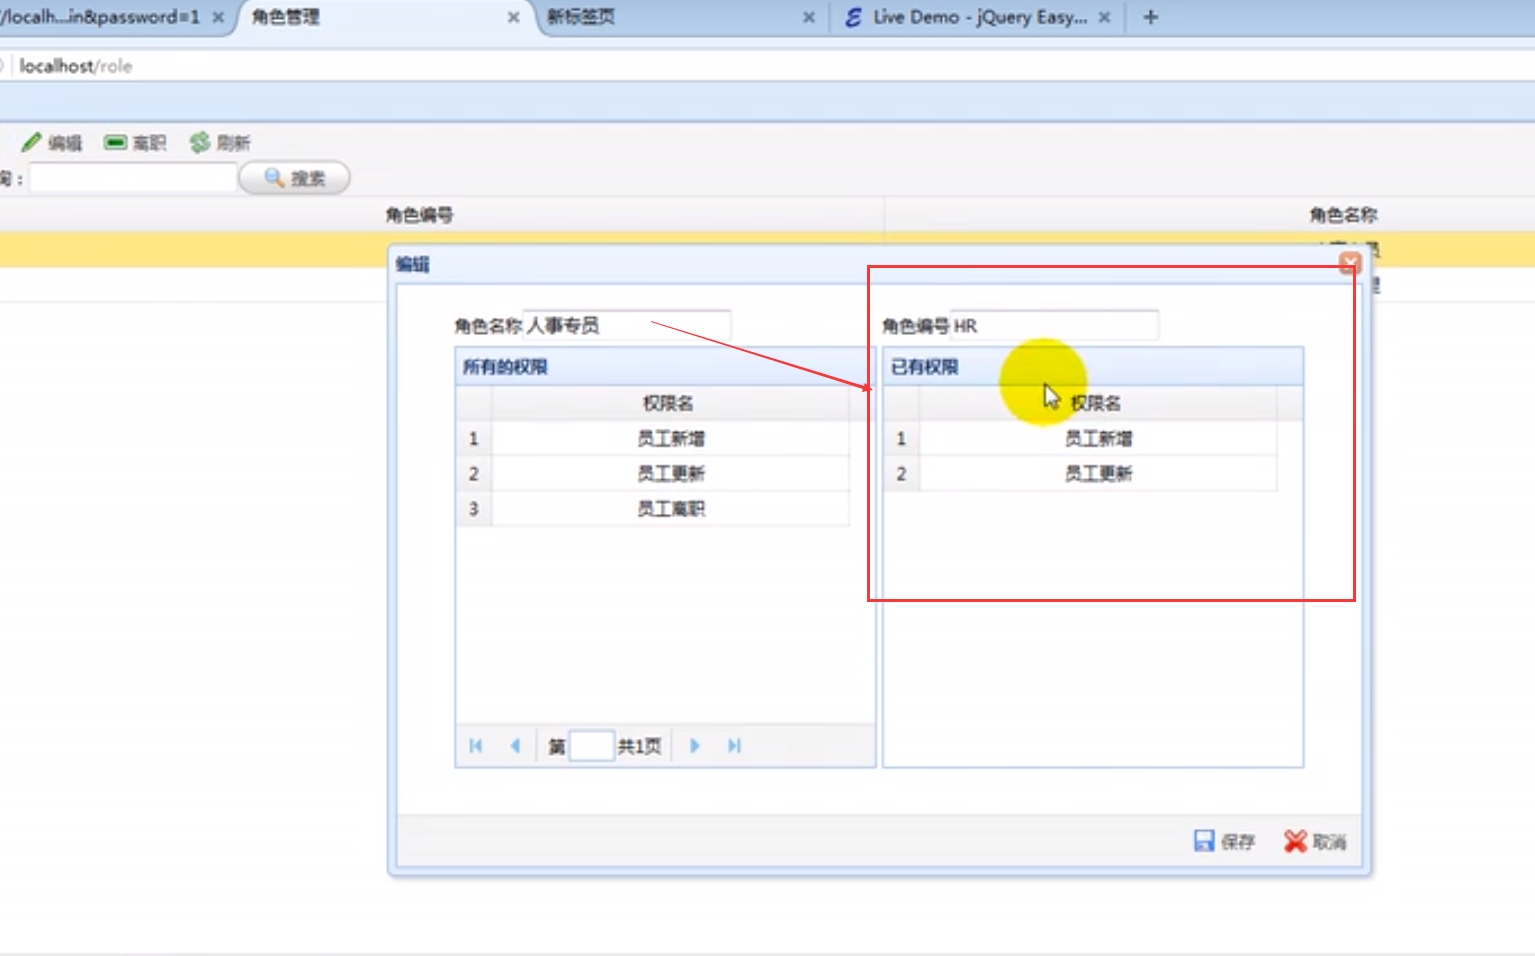Screen dimensions: 1535x956
Task: Click the 角色编号 input containing HR
Action: tap(1054, 325)
